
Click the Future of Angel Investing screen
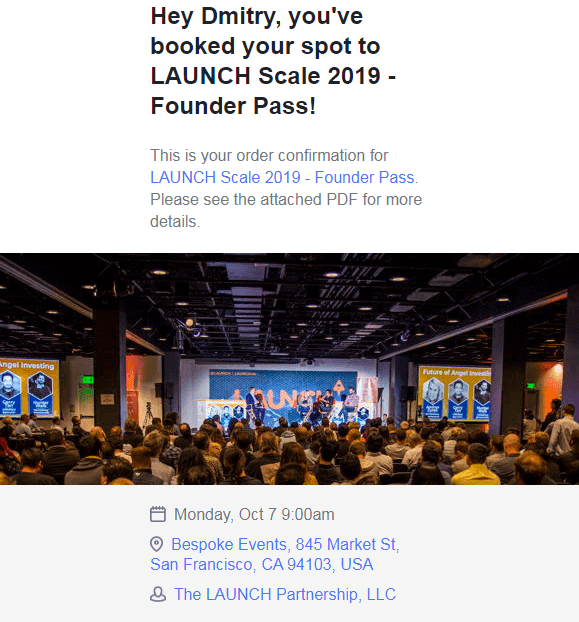(x=455, y=393)
